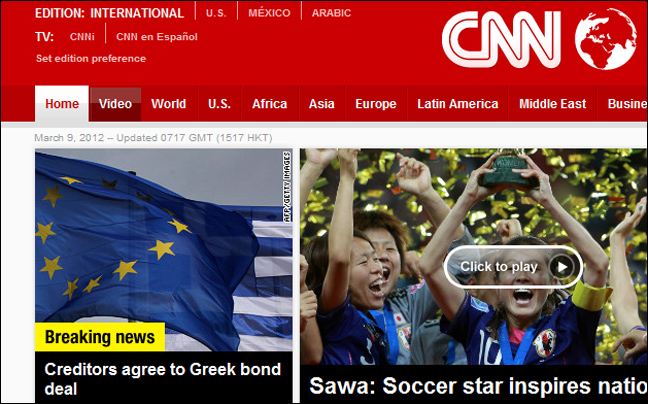Click the CNN logo

501,39
